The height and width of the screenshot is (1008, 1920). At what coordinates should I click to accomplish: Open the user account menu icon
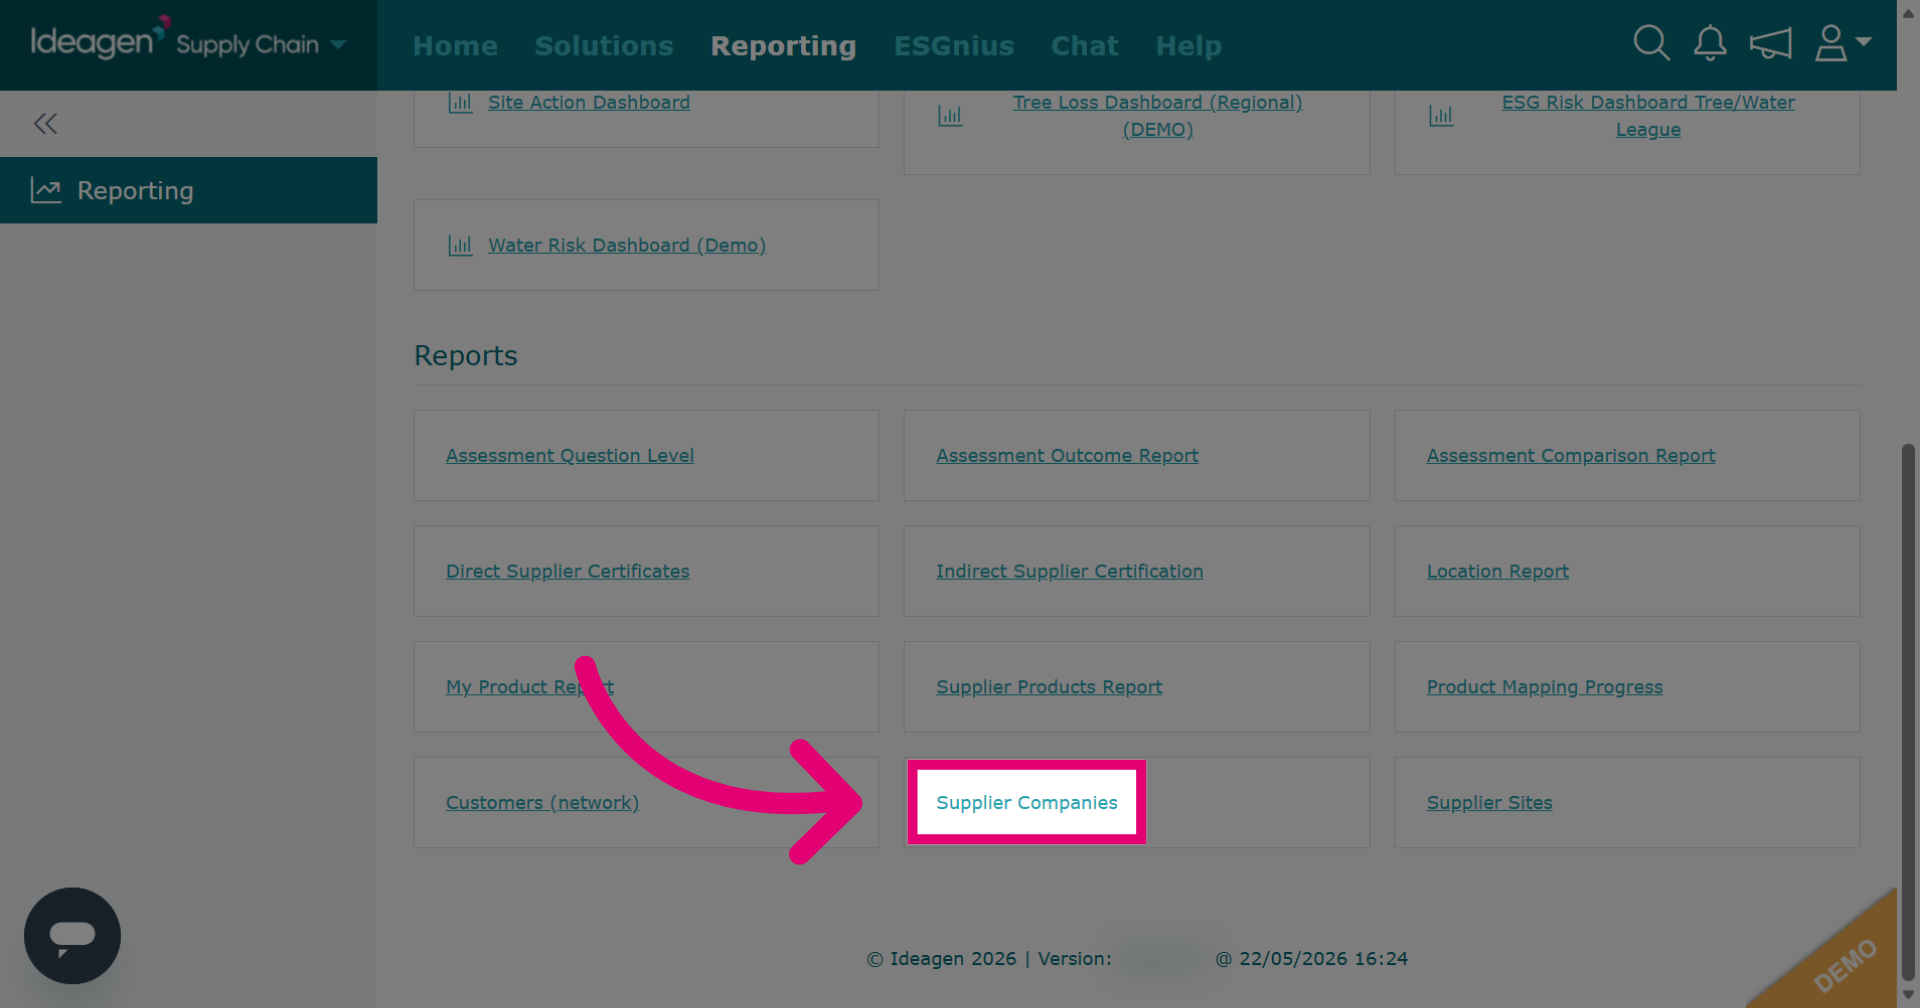1842,43
